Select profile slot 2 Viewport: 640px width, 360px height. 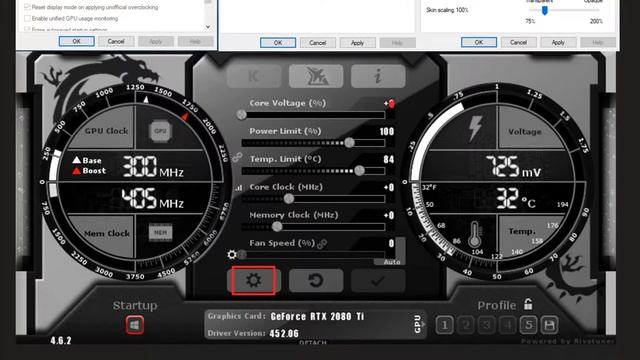pyautogui.click(x=466, y=325)
